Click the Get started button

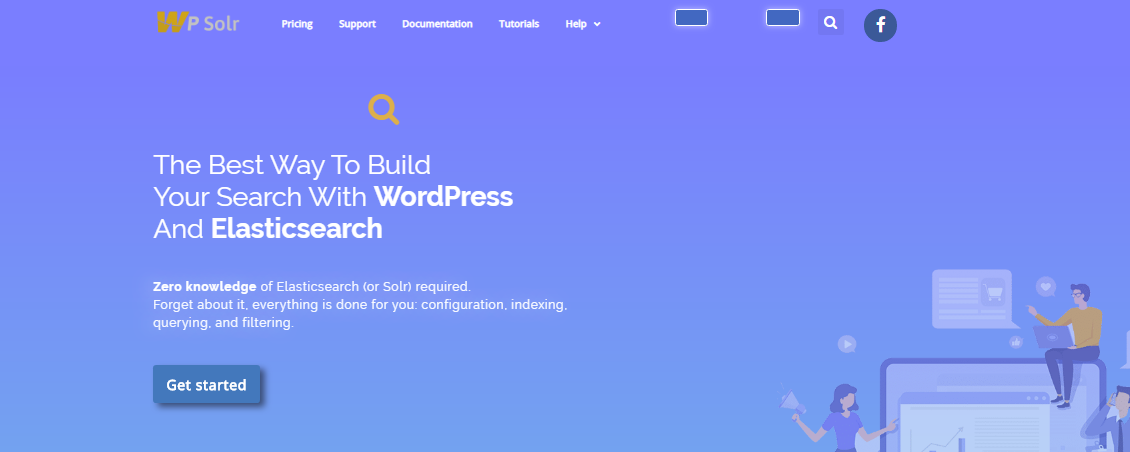(206, 384)
